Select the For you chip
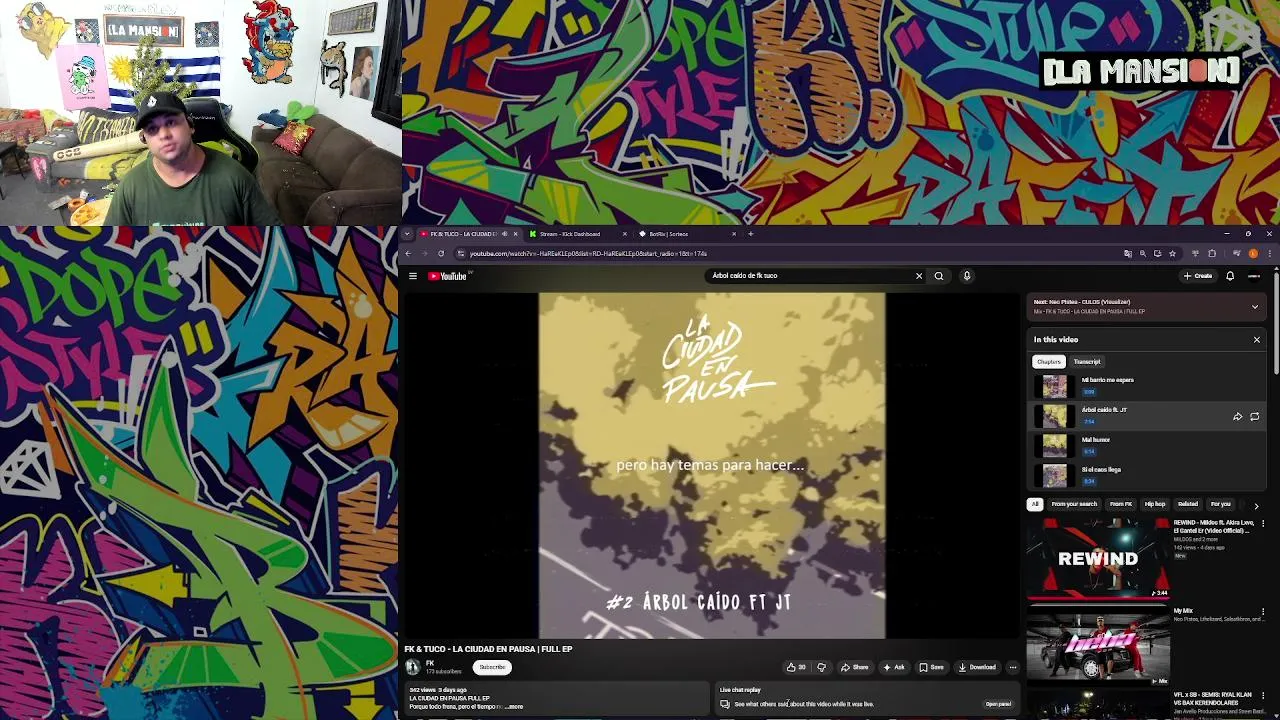Screen dimensions: 1280x720 pos(1221,504)
